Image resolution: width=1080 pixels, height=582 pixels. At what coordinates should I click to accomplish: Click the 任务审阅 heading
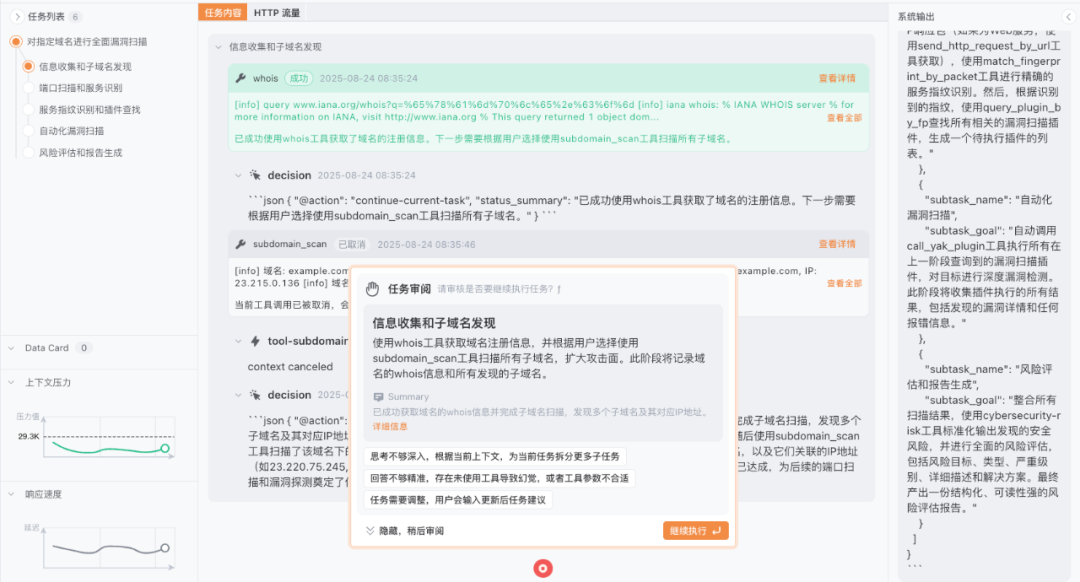[409, 289]
